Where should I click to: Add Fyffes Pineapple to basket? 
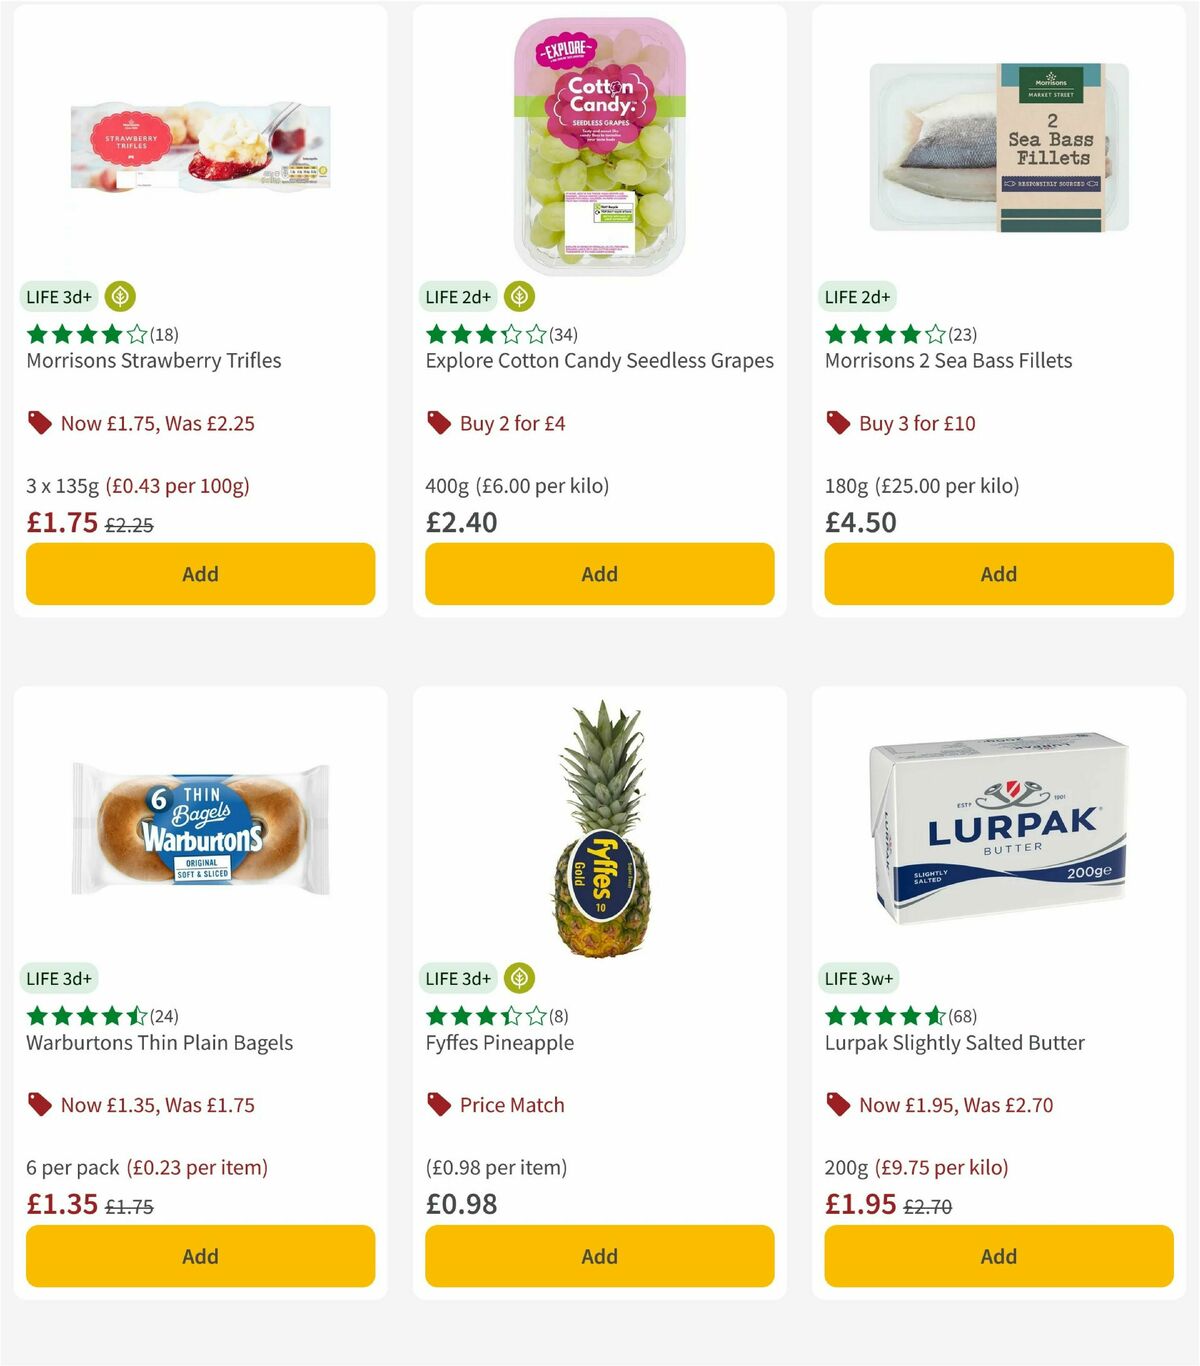[598, 1256]
